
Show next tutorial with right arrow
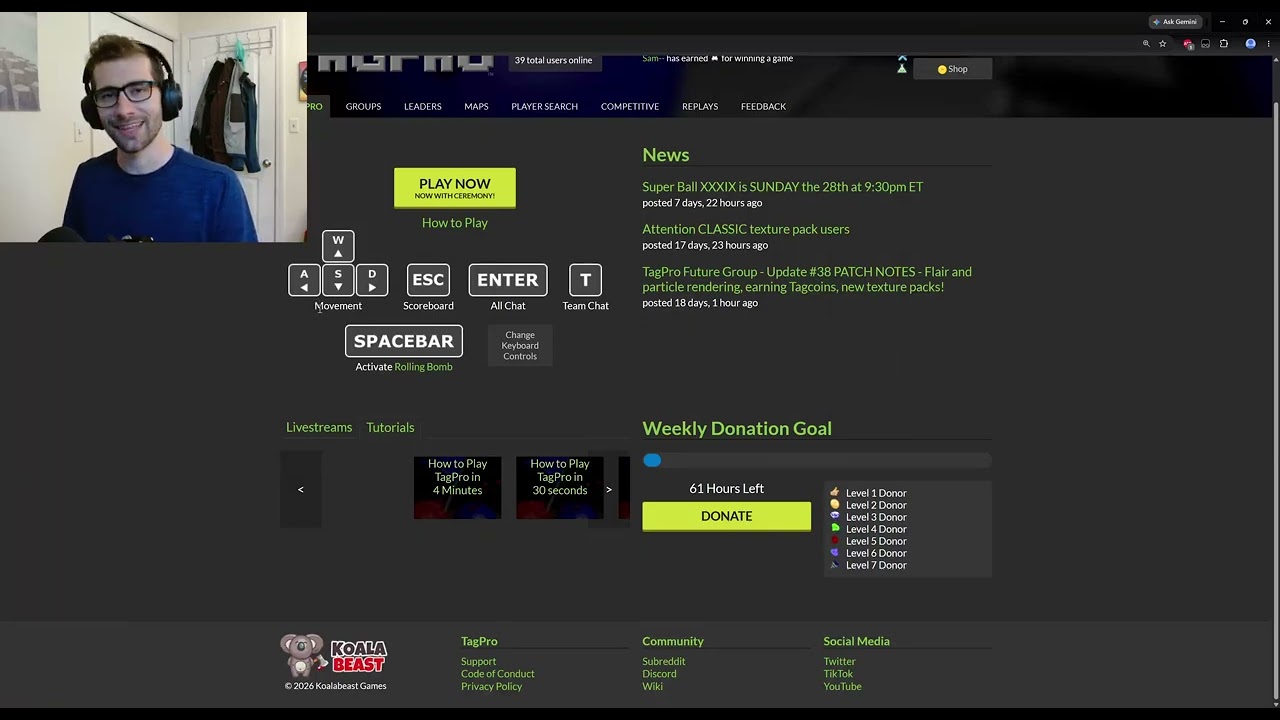(609, 489)
